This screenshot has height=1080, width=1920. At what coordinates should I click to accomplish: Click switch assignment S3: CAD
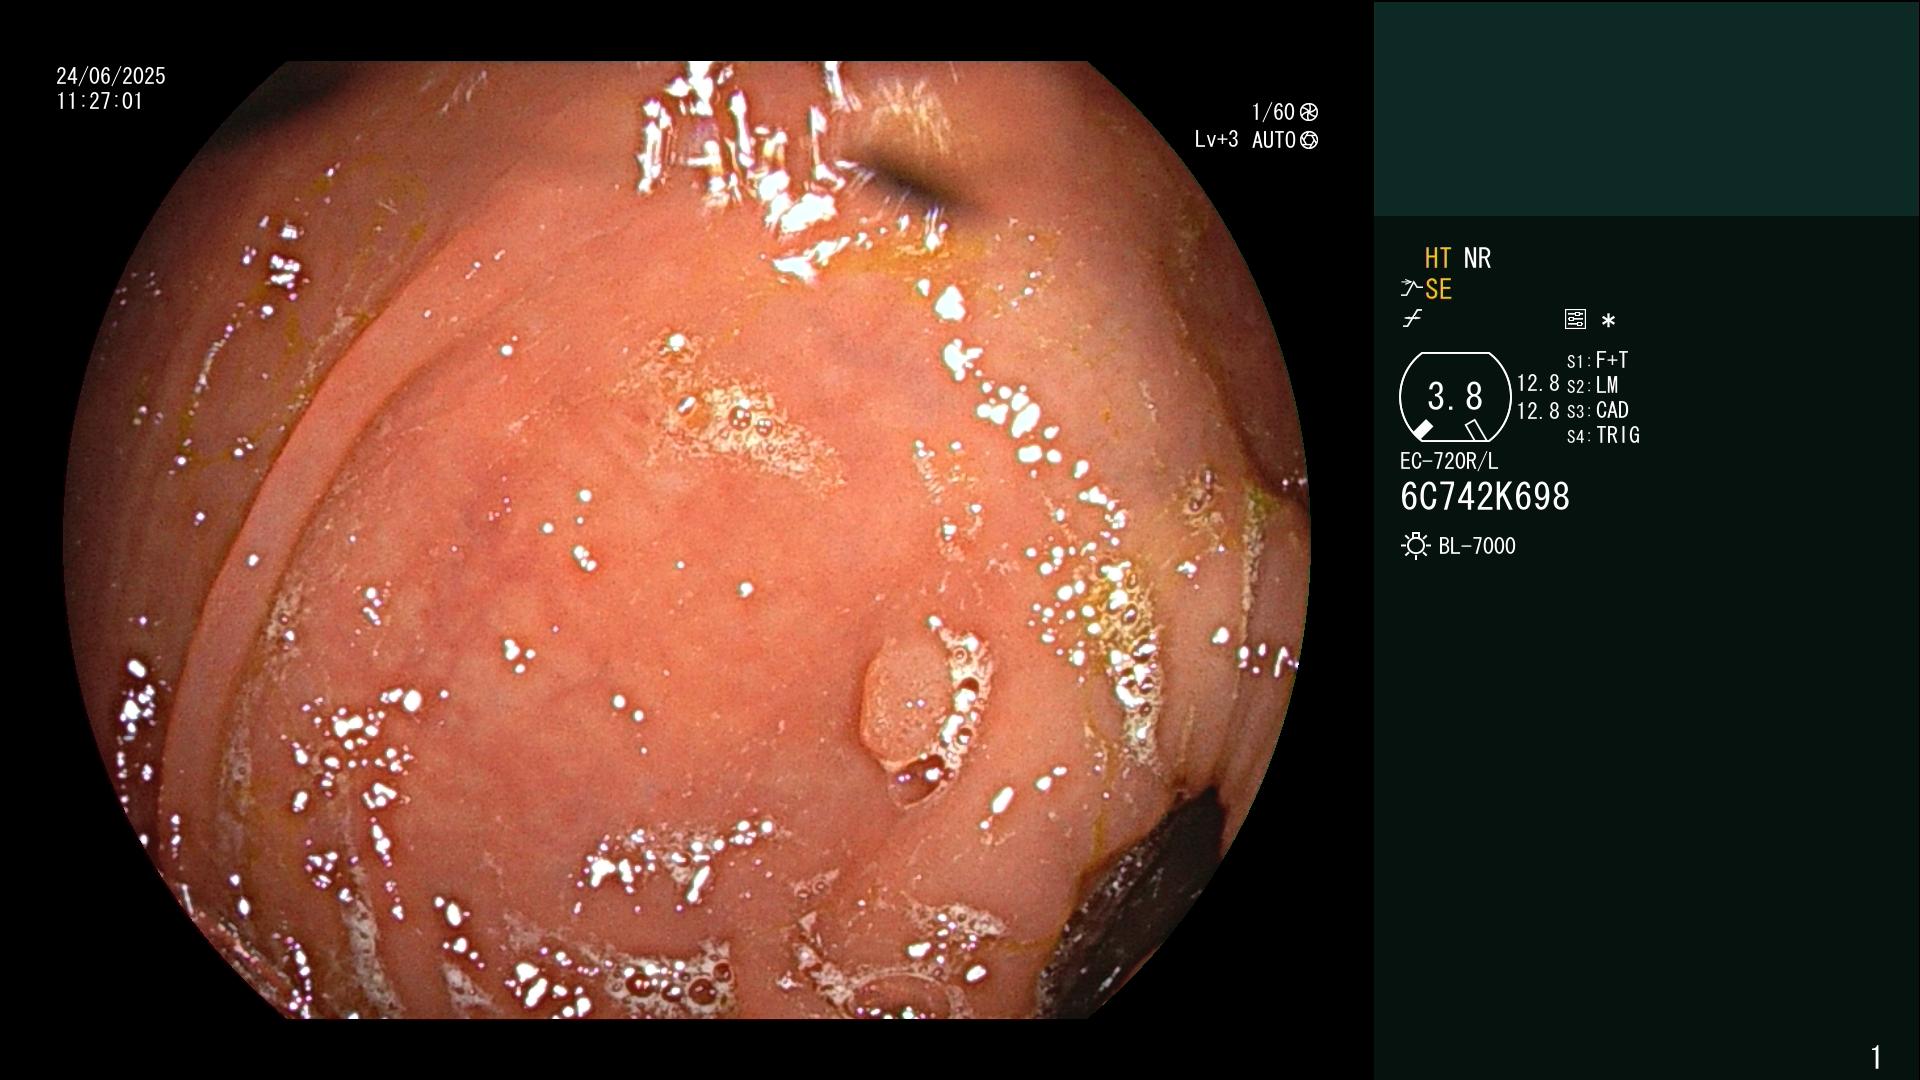coord(1598,410)
